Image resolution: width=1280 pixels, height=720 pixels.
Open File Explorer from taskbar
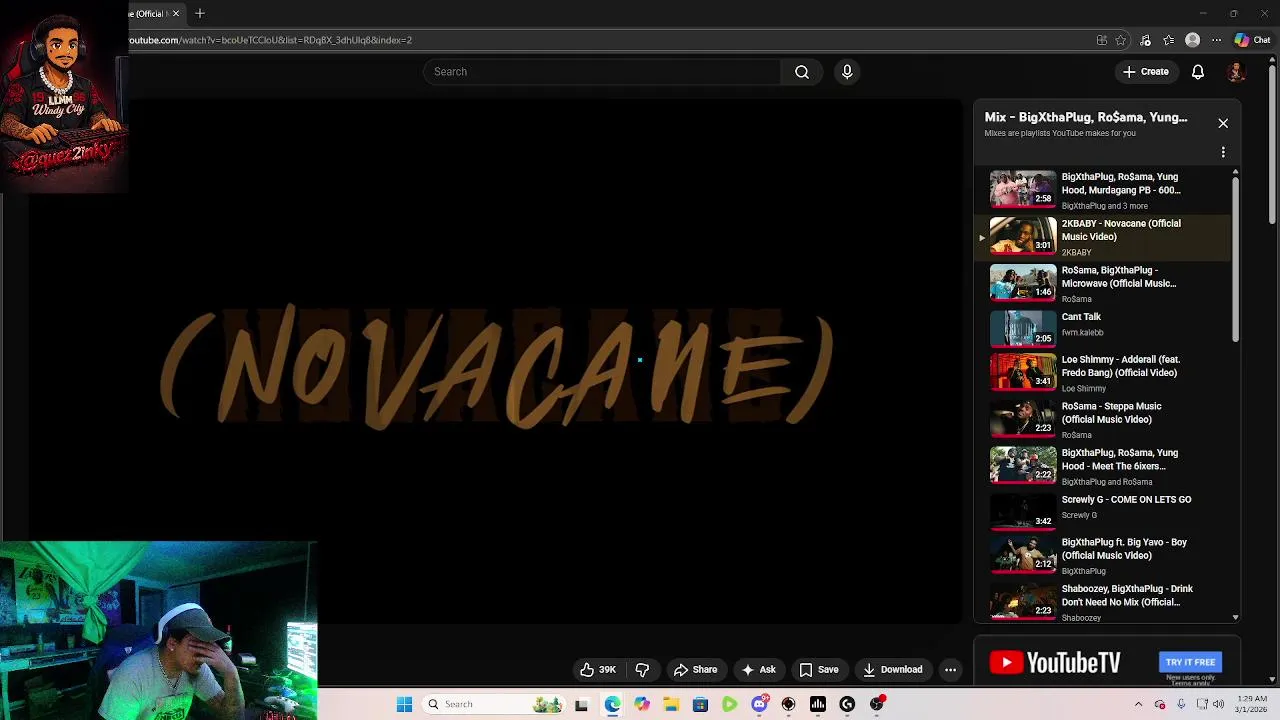(x=671, y=704)
